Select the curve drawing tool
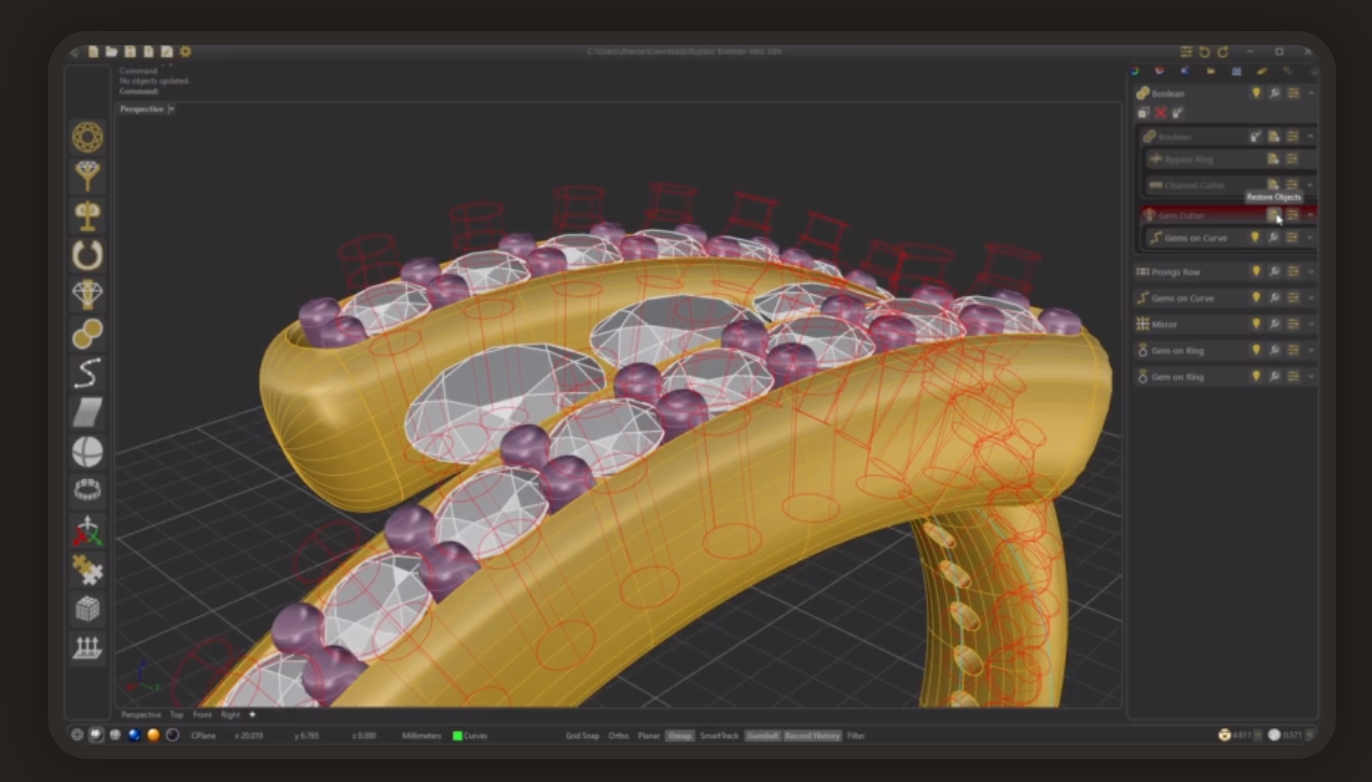Image resolution: width=1372 pixels, height=782 pixels. [x=88, y=373]
